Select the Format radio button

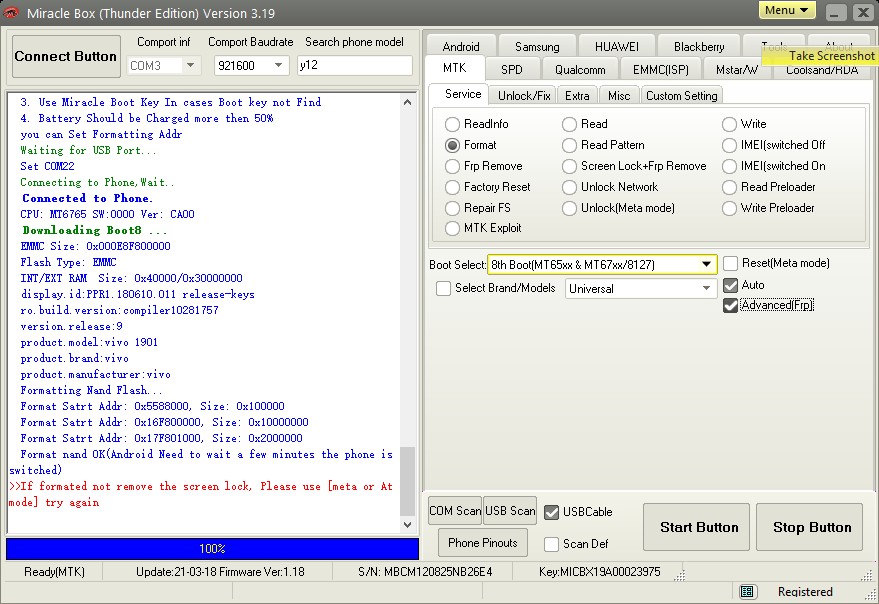452,145
